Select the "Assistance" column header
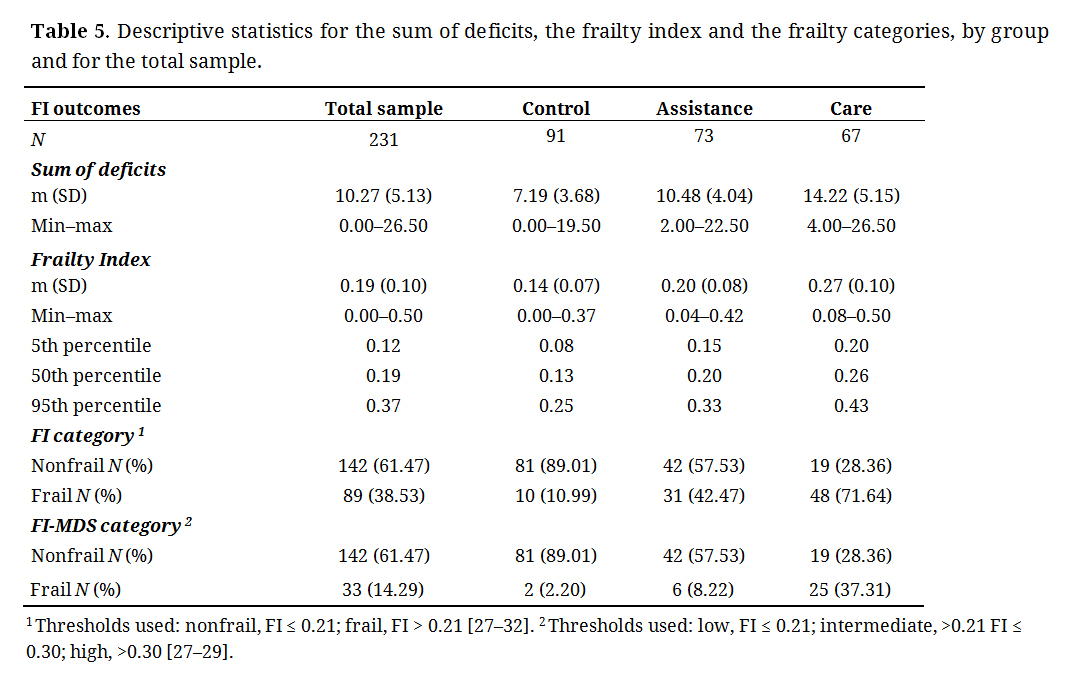 tap(704, 109)
